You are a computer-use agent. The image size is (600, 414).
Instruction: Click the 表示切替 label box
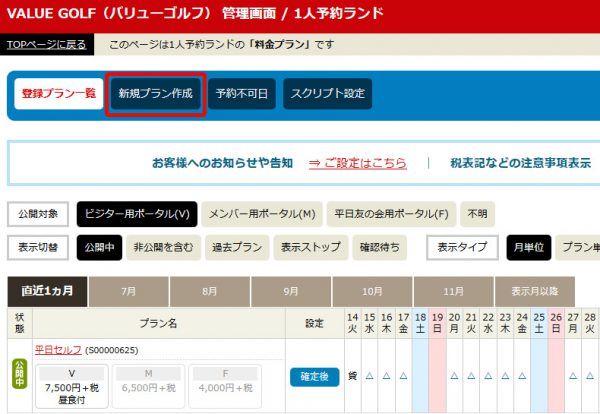[38, 248]
